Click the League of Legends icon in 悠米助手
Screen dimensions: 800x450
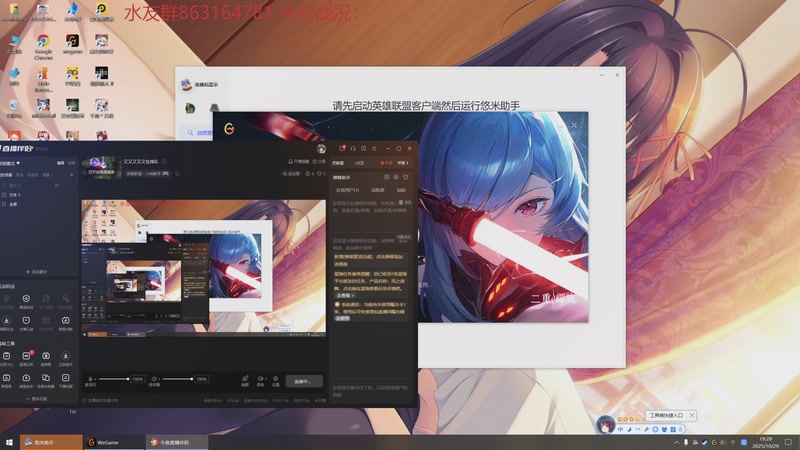click(190, 108)
